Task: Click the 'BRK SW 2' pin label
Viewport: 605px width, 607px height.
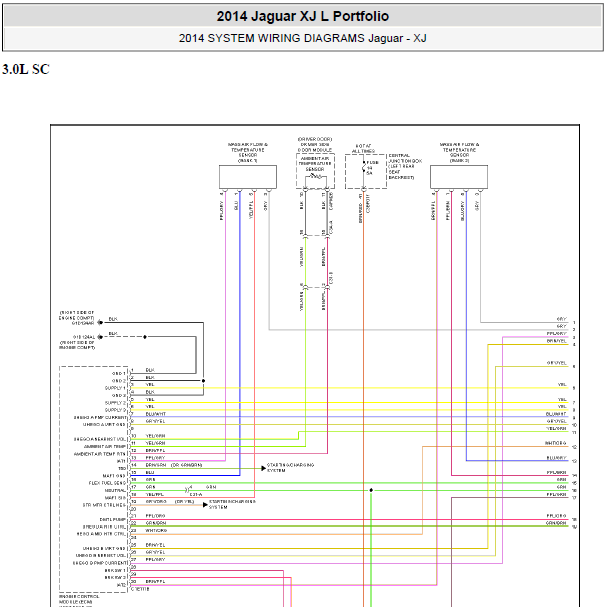Action: pyautogui.click(x=115, y=578)
